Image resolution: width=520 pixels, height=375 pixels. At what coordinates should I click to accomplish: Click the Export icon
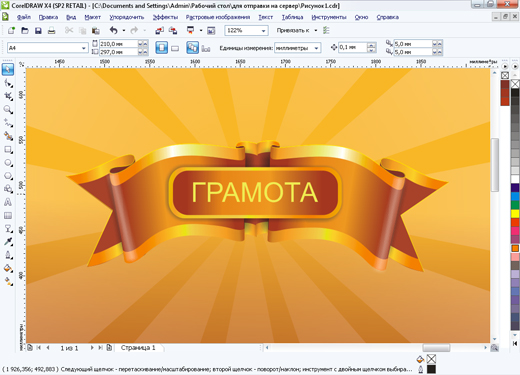173,31
